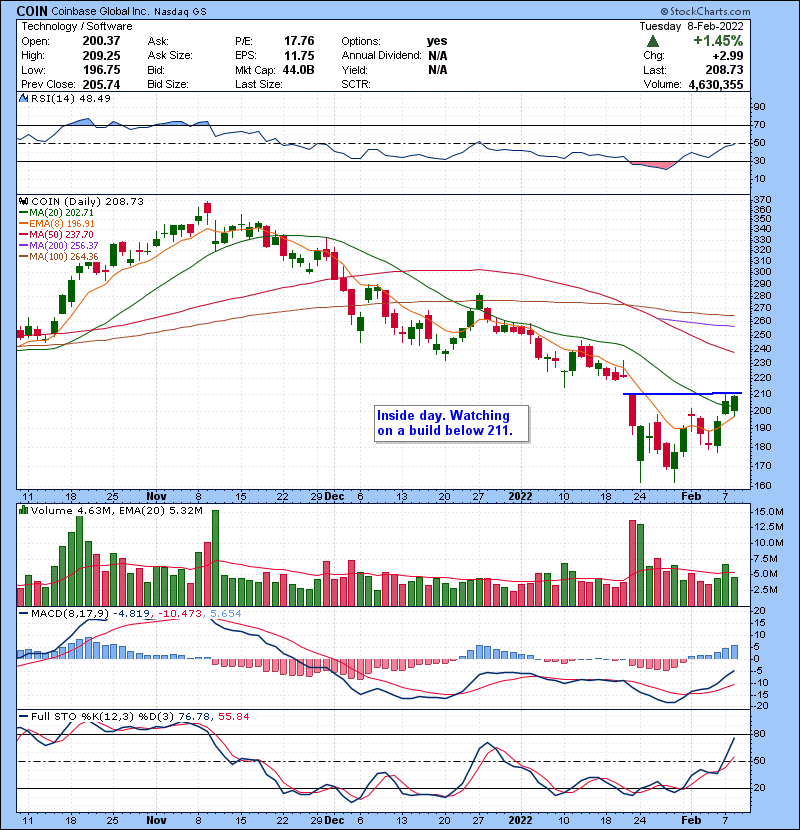This screenshot has width=800, height=830.
Task: Click the stochastic %D value 55.84
Action: 233,716
